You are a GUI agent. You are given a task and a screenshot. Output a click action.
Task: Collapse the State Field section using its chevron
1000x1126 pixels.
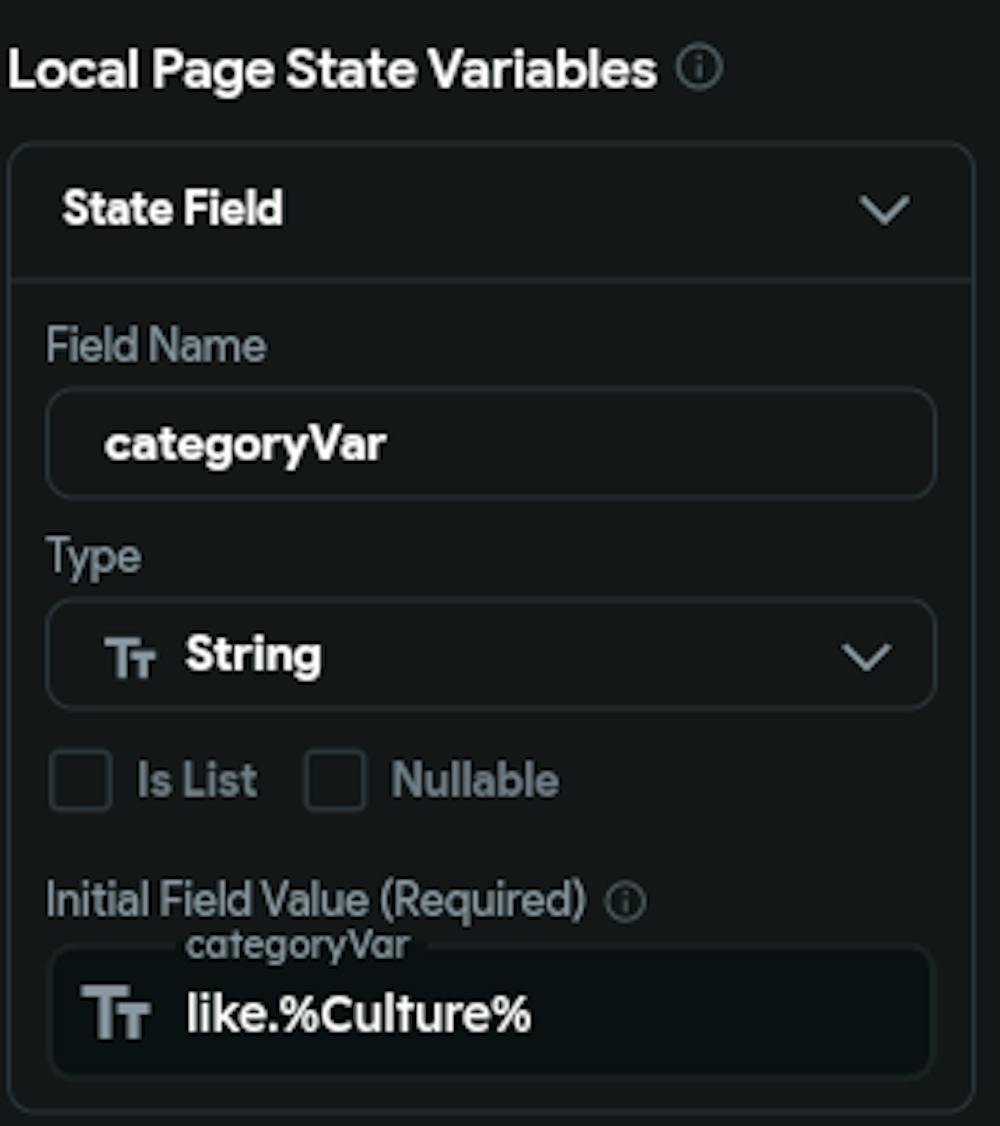pos(885,209)
